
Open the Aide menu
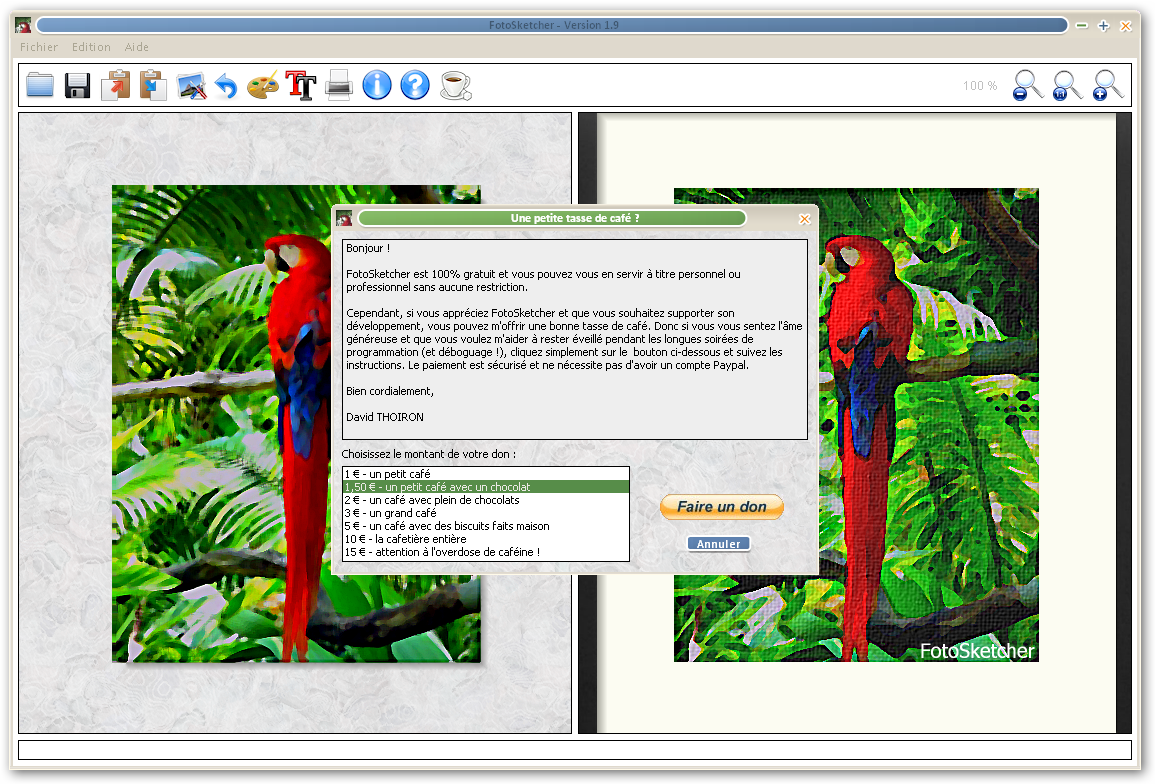[x=137, y=47]
